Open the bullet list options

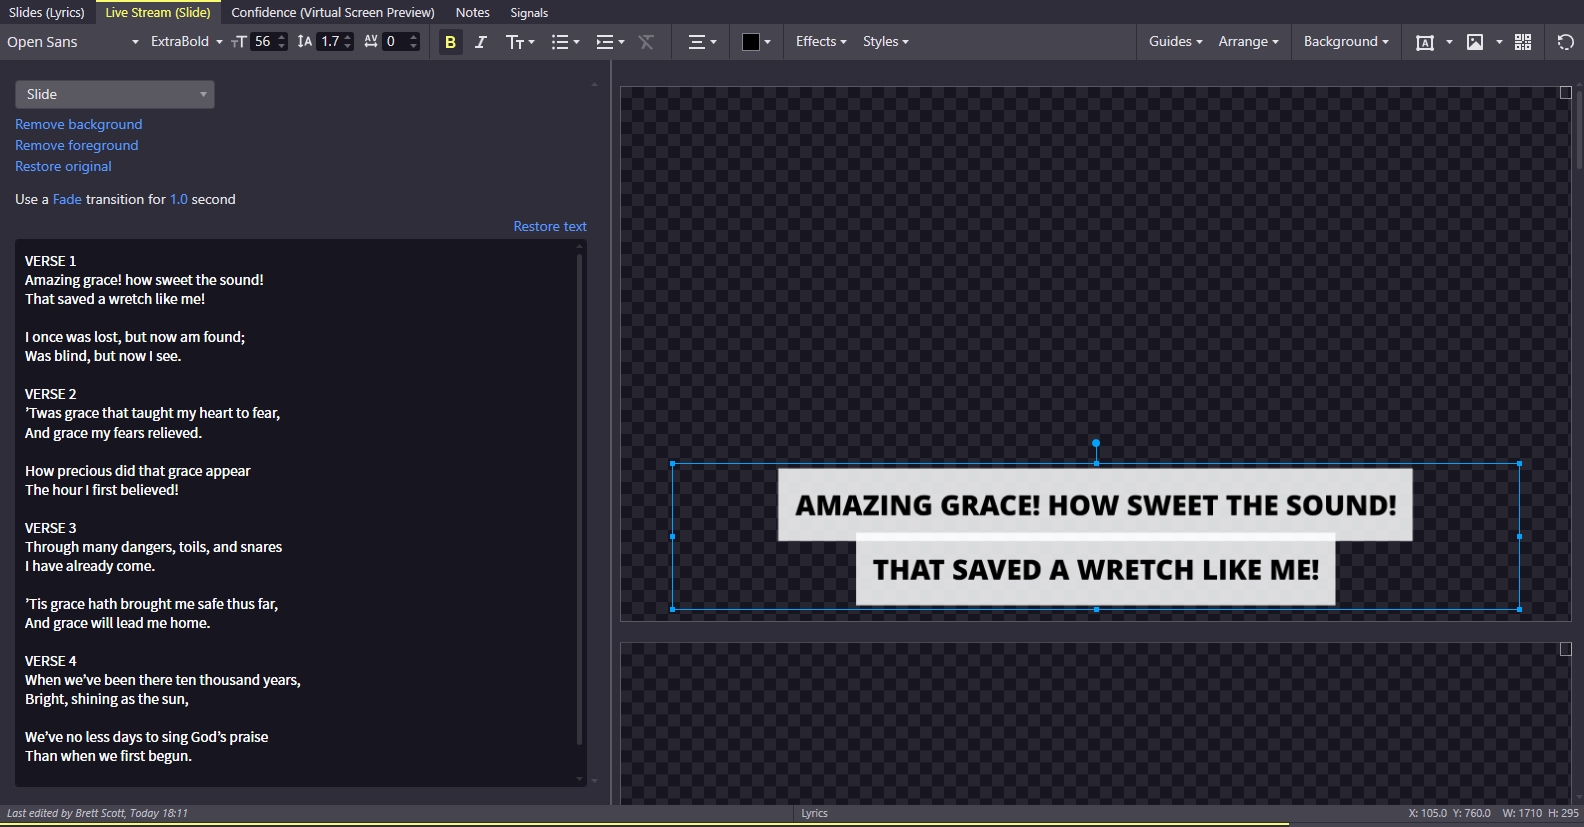[565, 42]
